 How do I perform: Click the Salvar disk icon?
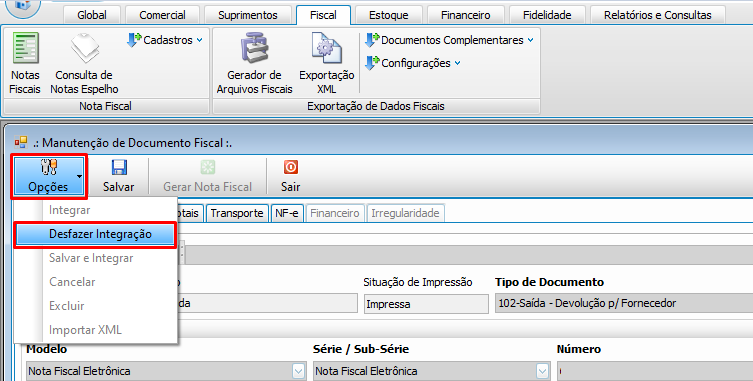tap(119, 167)
